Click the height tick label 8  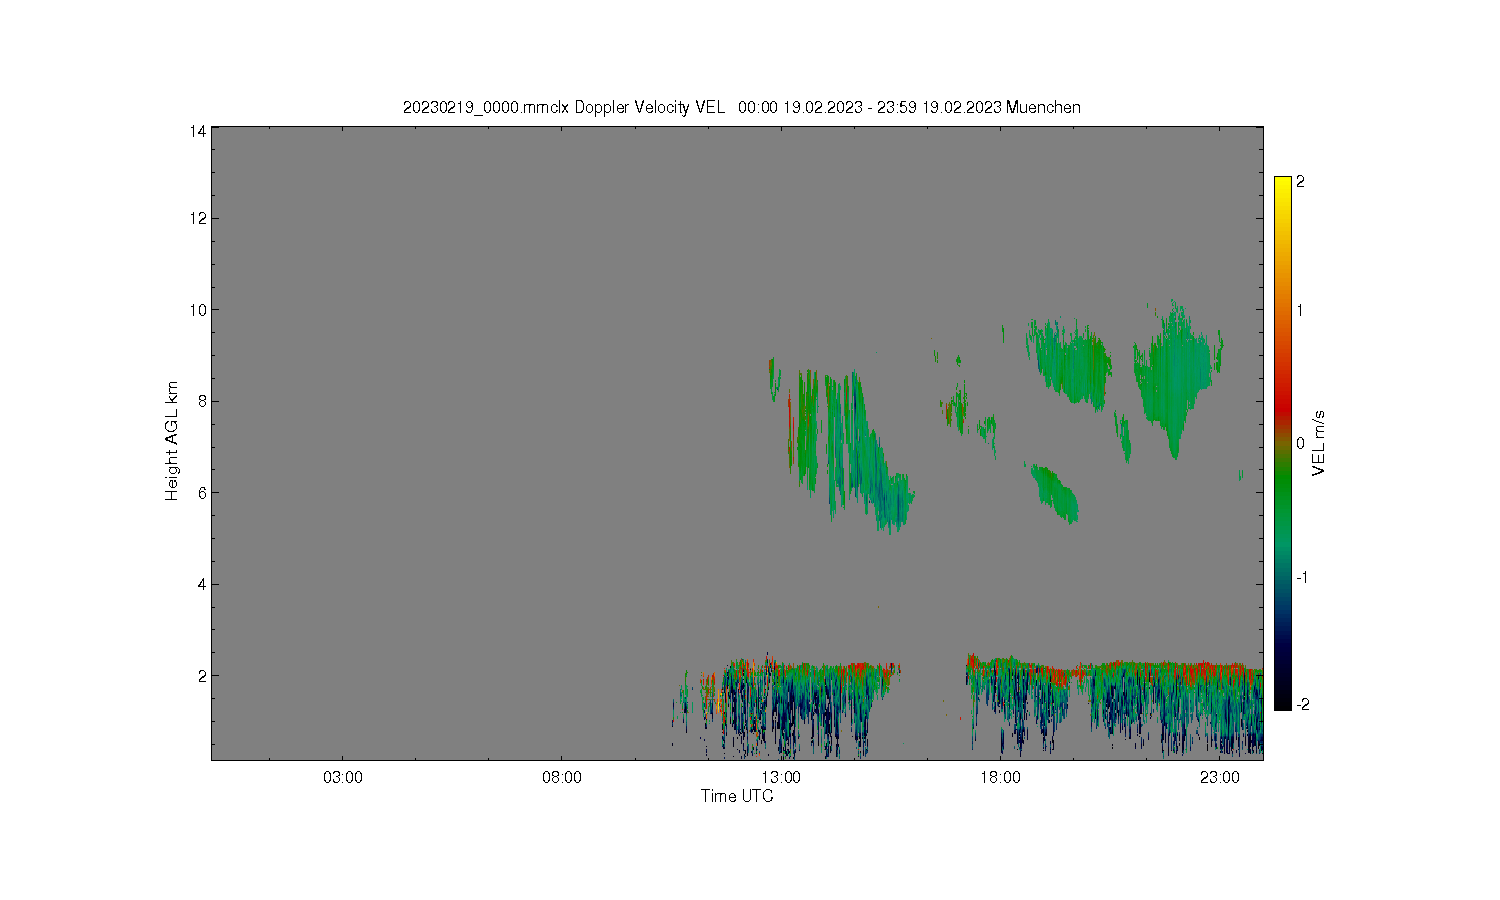[202, 401]
